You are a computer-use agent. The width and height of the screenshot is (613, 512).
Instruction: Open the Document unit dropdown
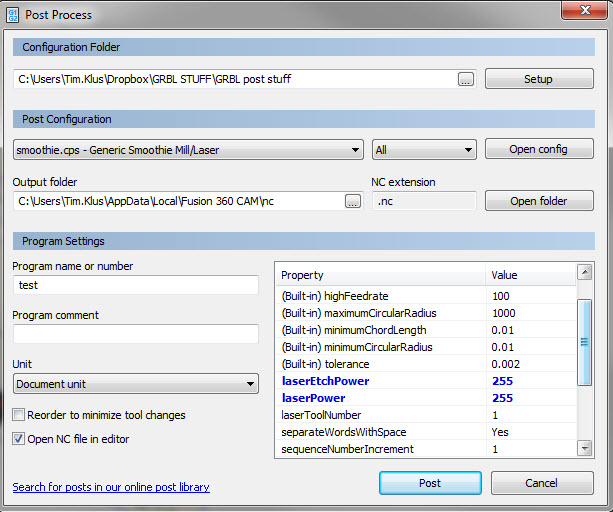point(136,384)
